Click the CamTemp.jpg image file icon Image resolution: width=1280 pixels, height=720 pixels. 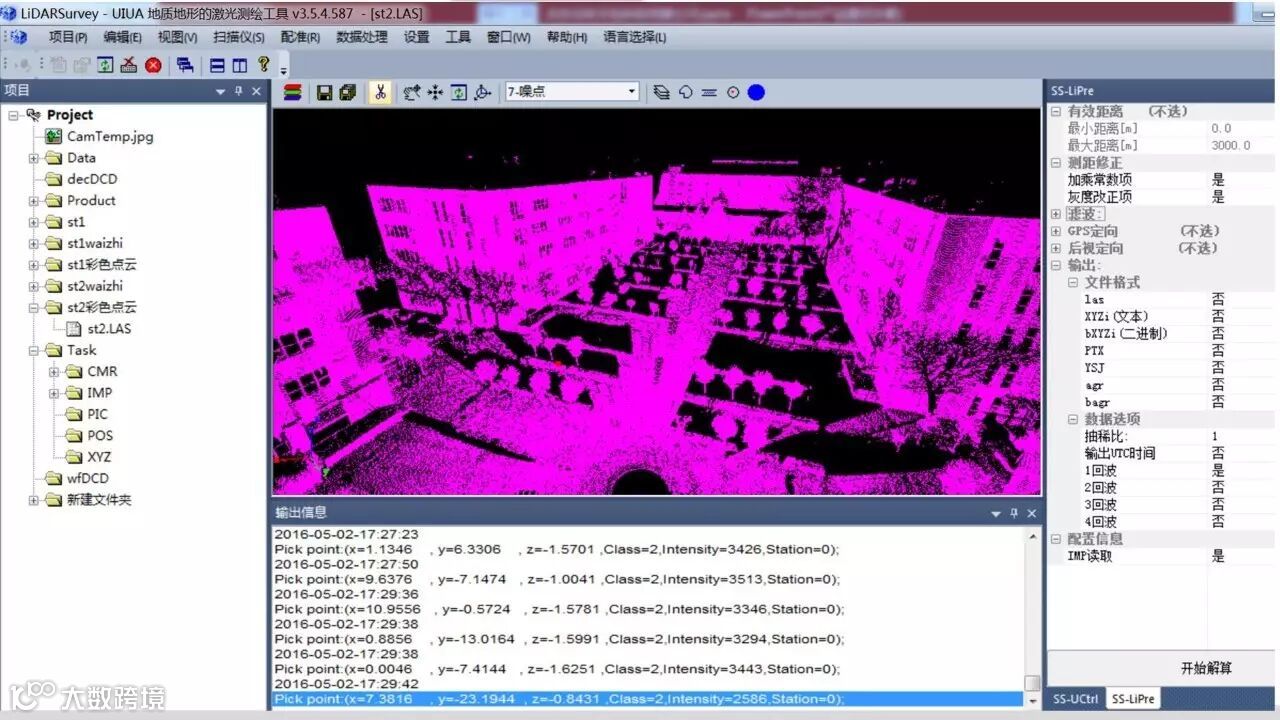pos(53,136)
